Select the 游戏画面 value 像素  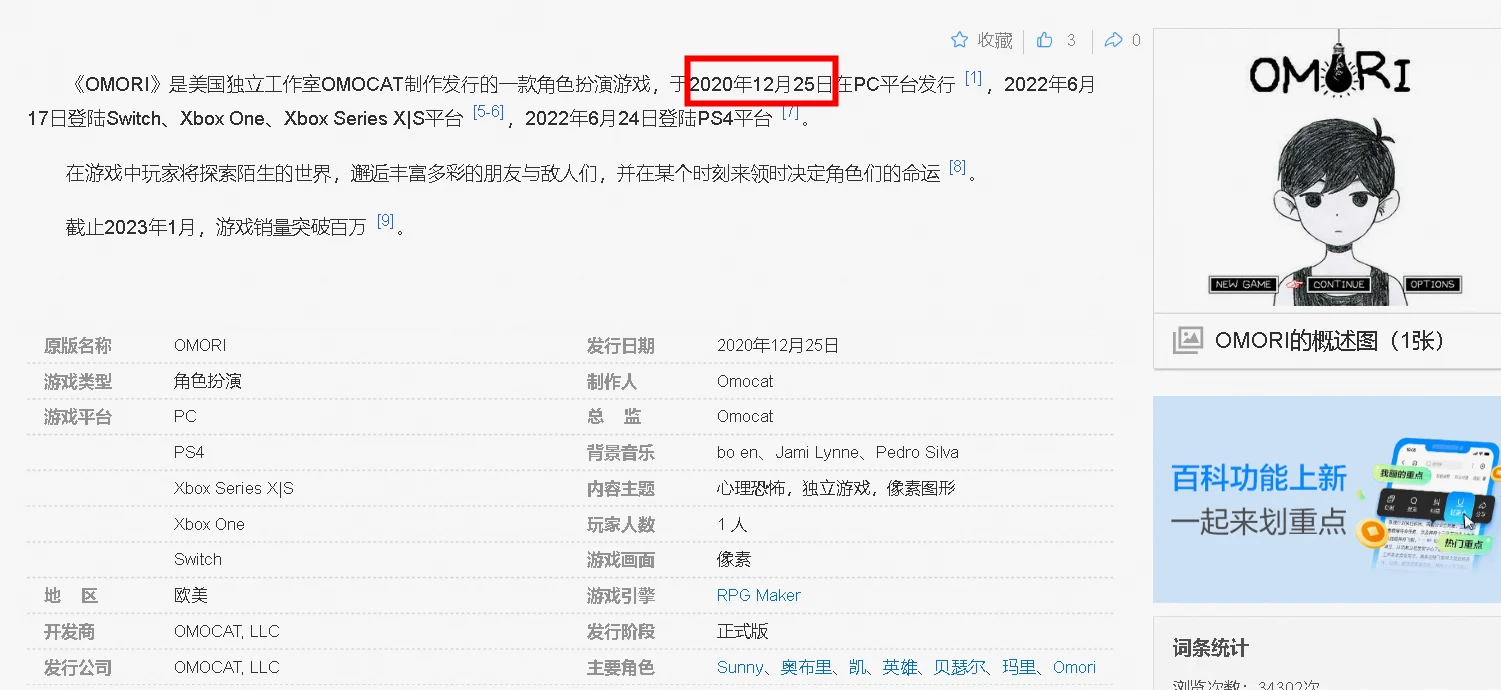734,559
